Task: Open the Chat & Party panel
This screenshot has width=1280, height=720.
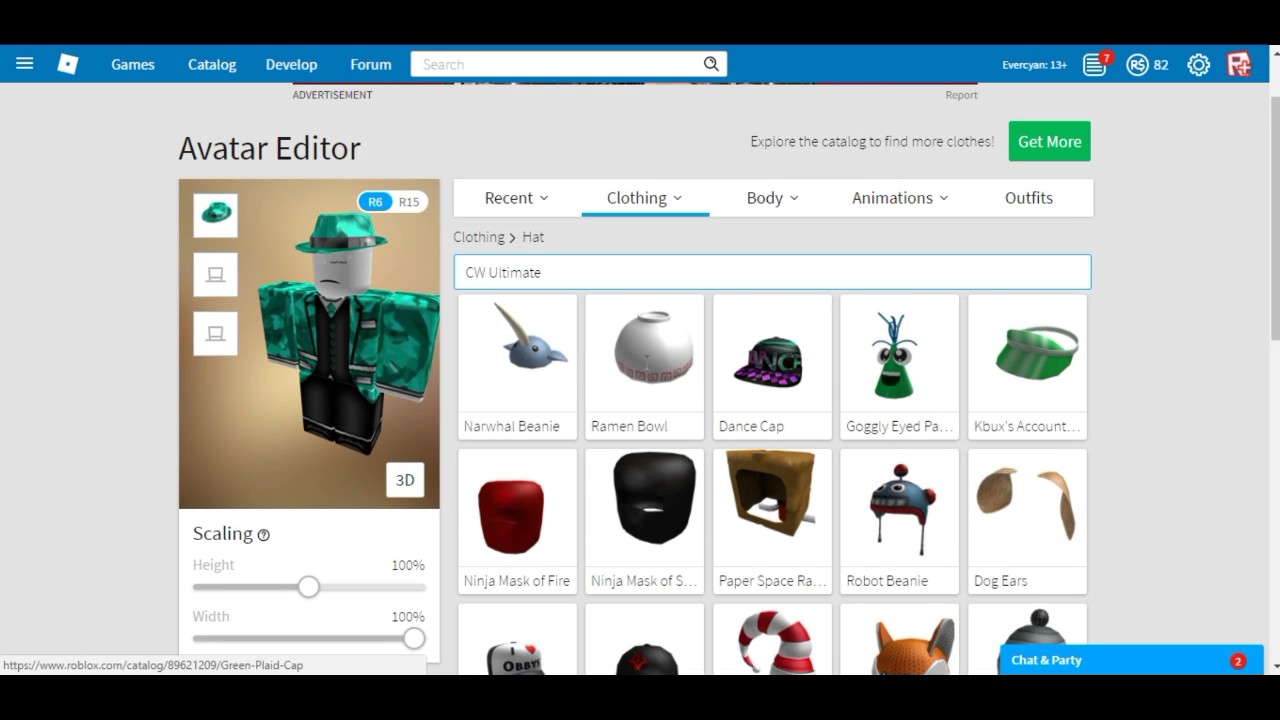Action: click(1132, 660)
